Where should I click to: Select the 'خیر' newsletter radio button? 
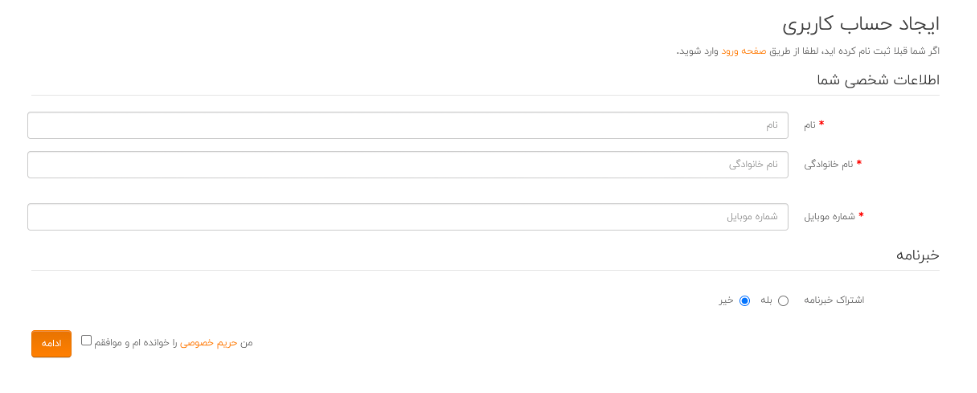744,301
